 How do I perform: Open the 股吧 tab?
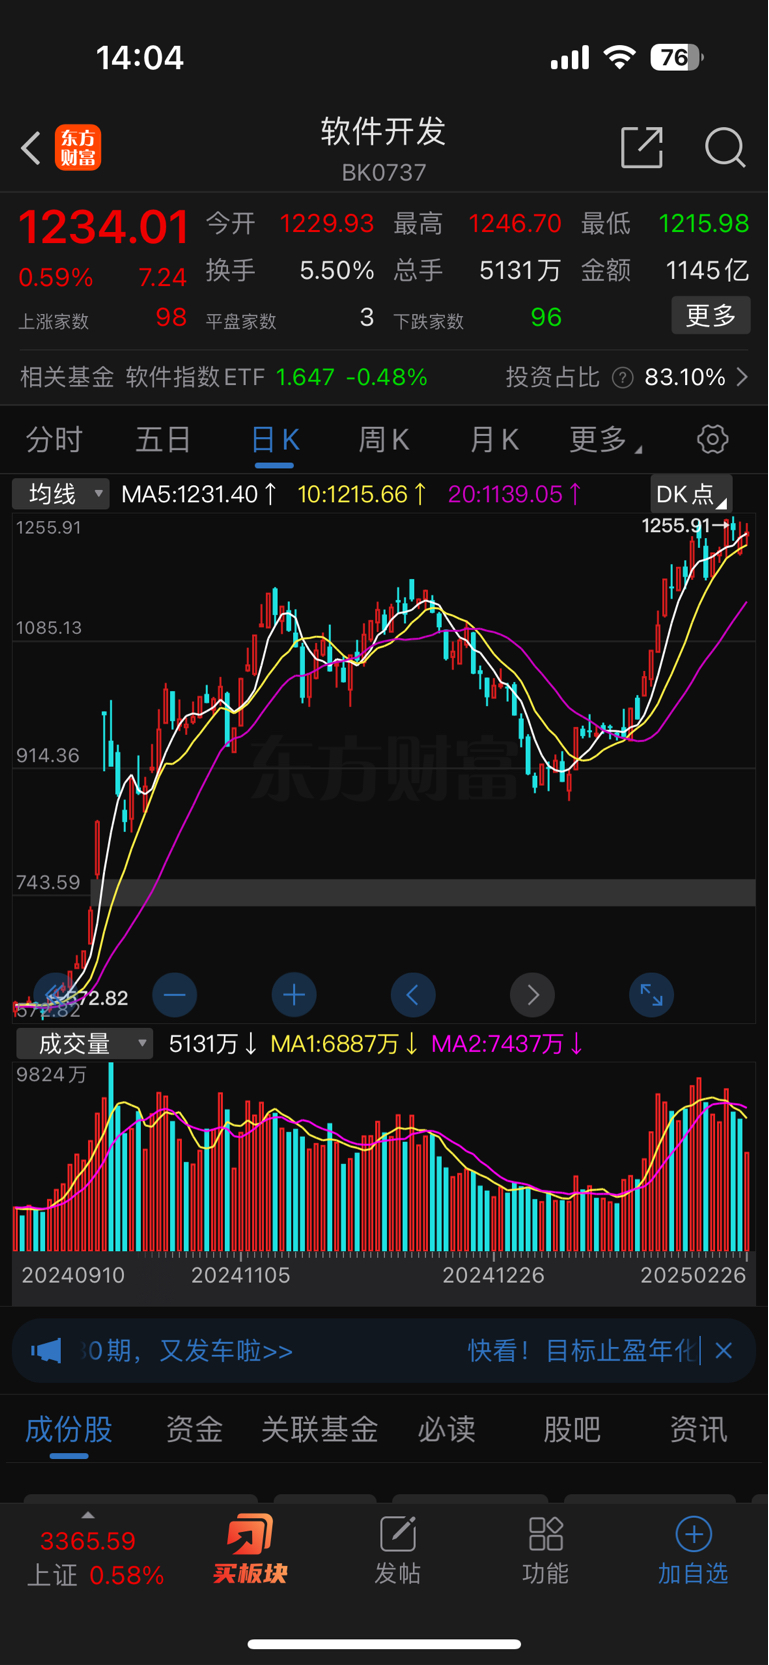(x=572, y=1430)
